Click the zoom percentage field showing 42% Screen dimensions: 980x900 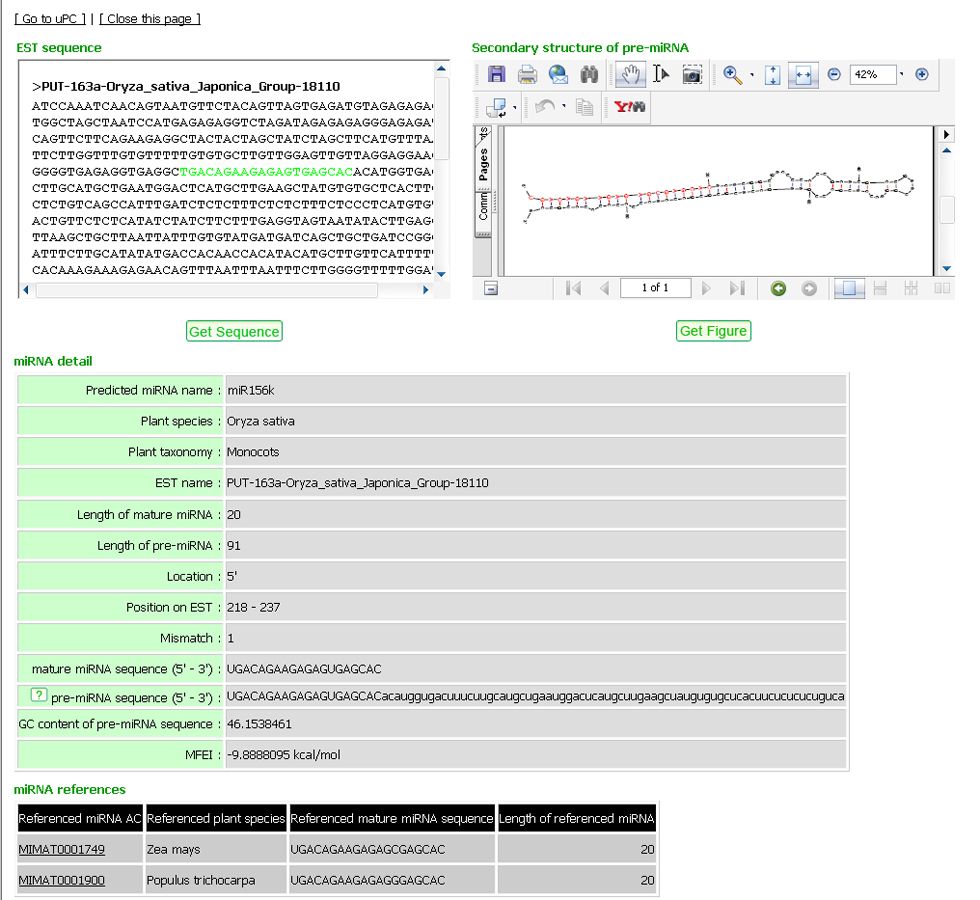[x=872, y=74]
